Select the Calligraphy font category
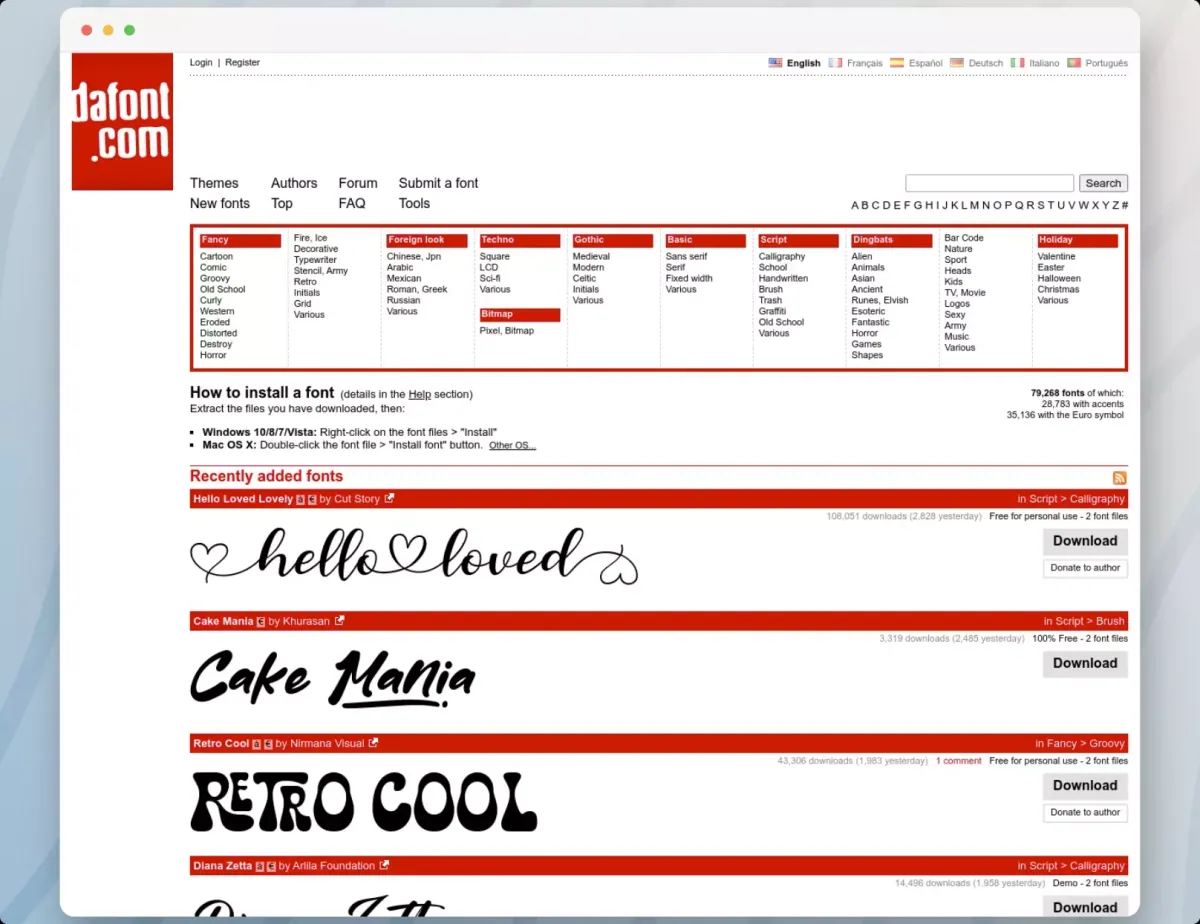 pos(782,257)
